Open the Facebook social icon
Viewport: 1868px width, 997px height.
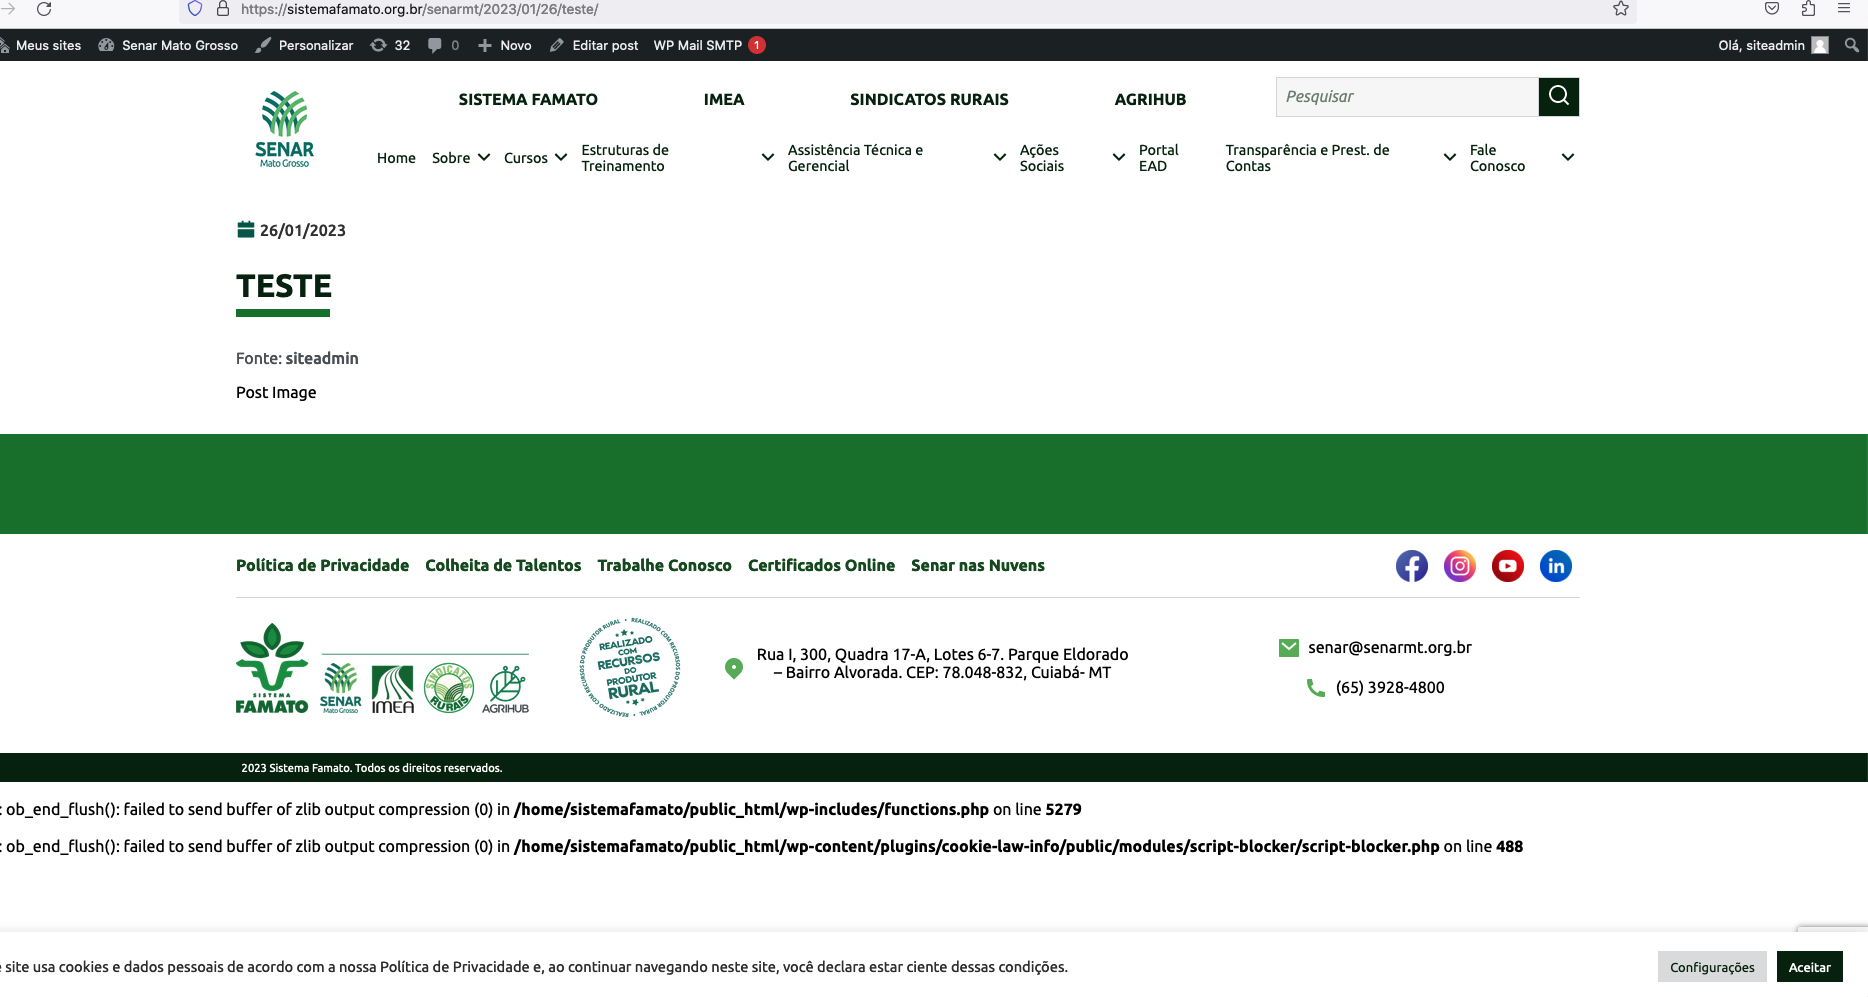tap(1411, 566)
